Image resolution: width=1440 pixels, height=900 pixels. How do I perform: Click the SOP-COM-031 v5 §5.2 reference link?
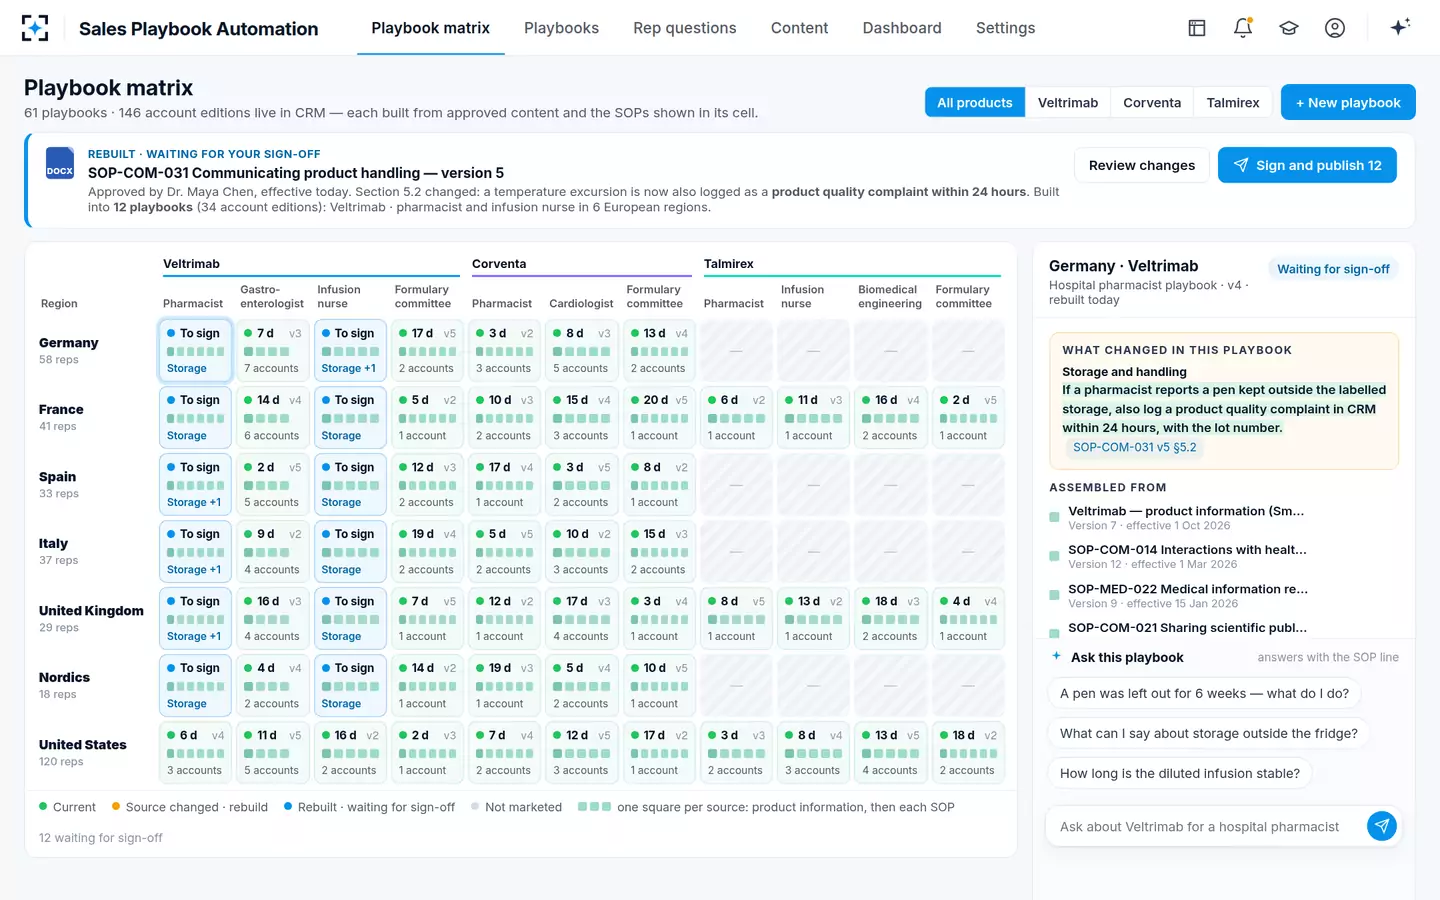pos(1134,447)
